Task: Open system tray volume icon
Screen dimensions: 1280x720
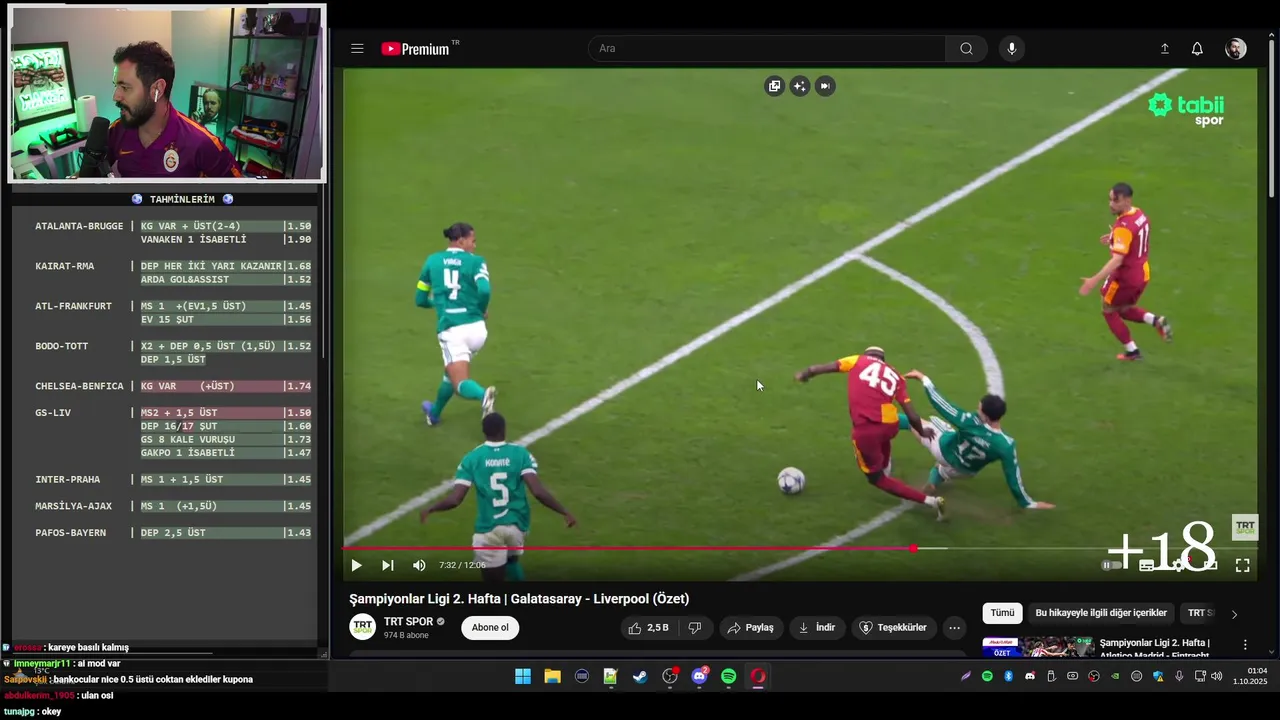Action: coord(1217,676)
